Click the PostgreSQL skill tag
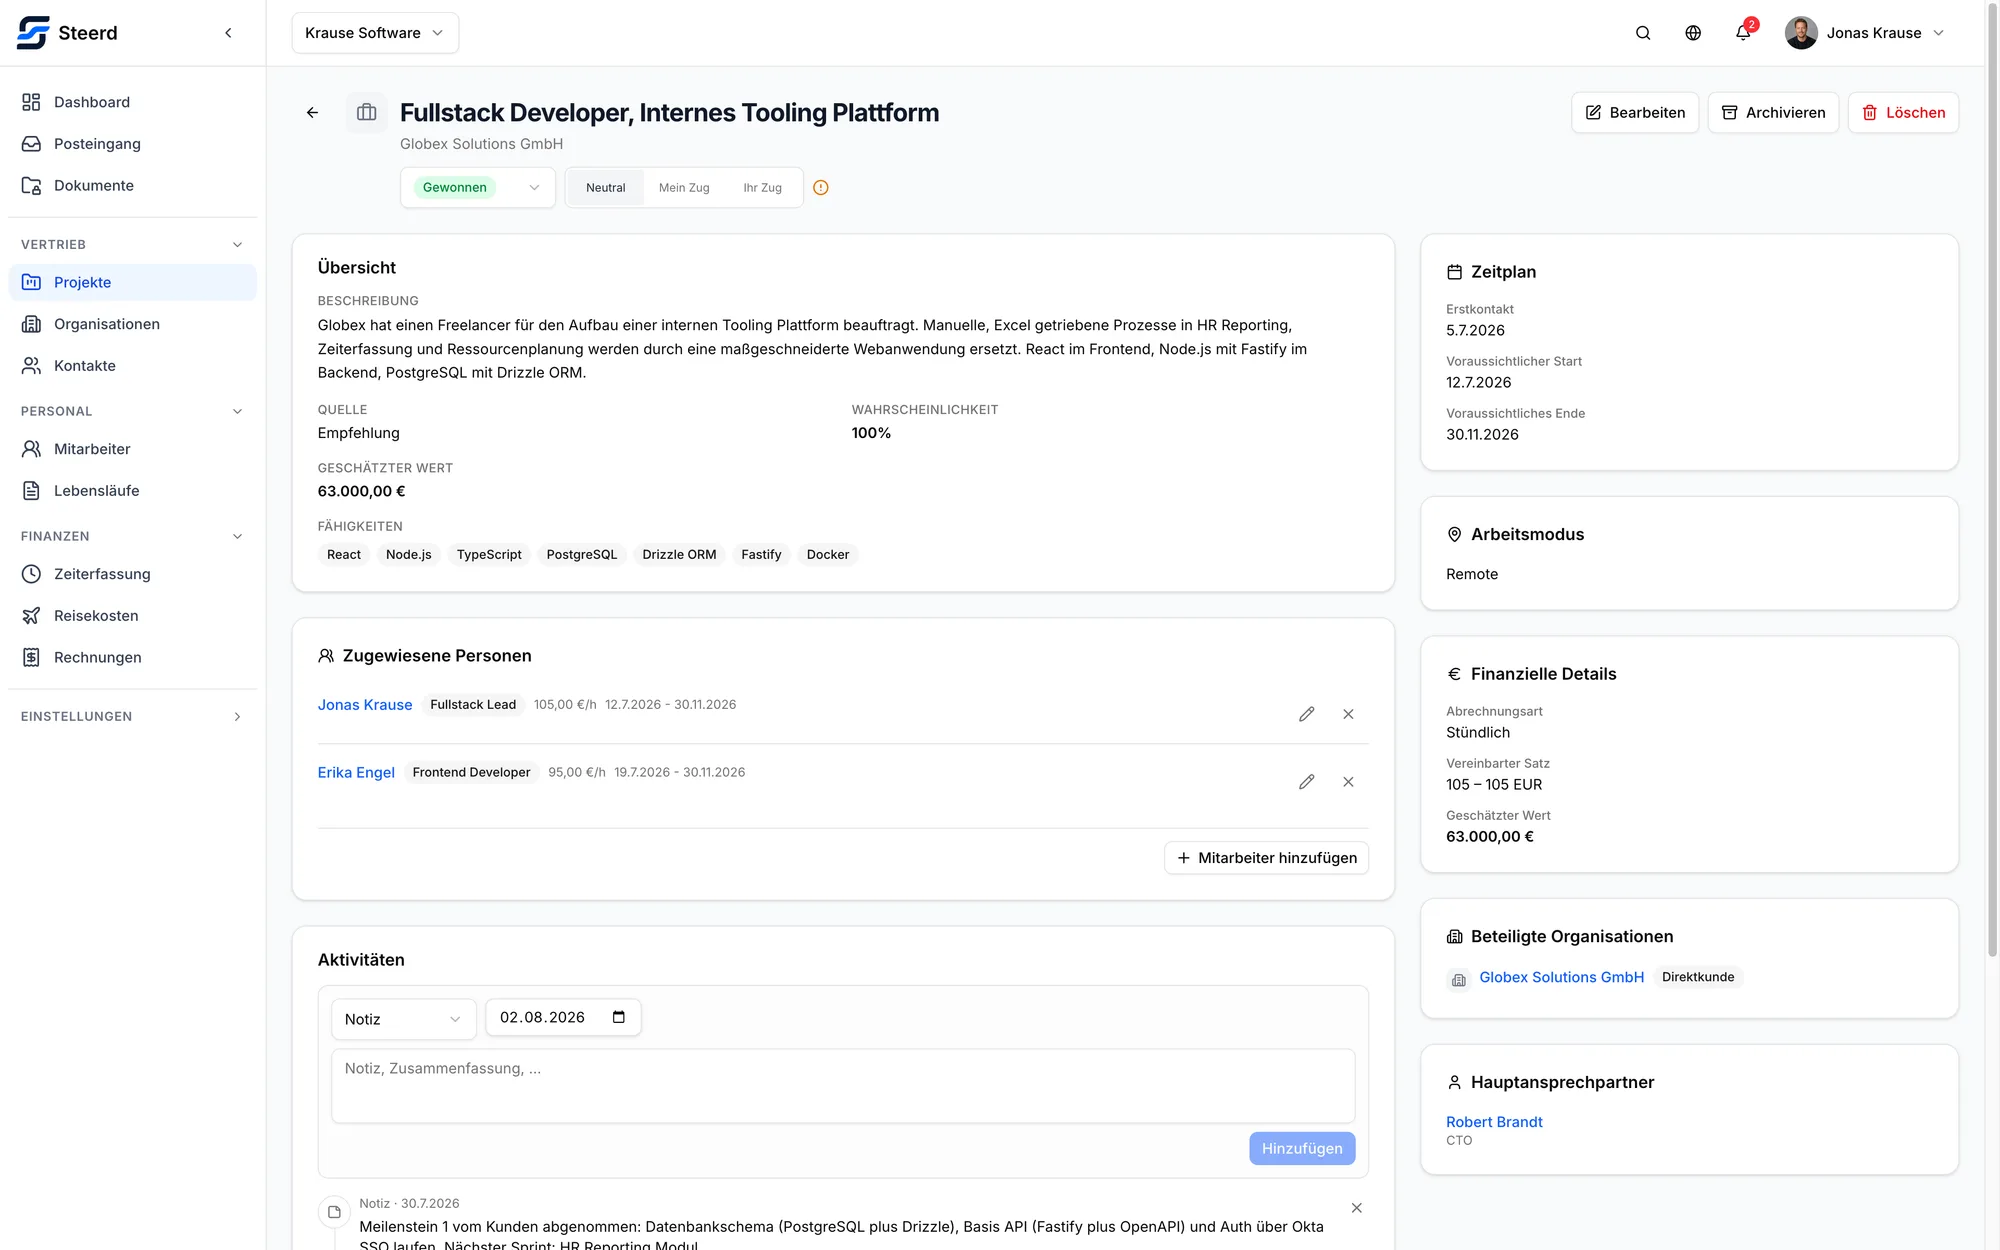2000x1250 pixels. [582, 555]
